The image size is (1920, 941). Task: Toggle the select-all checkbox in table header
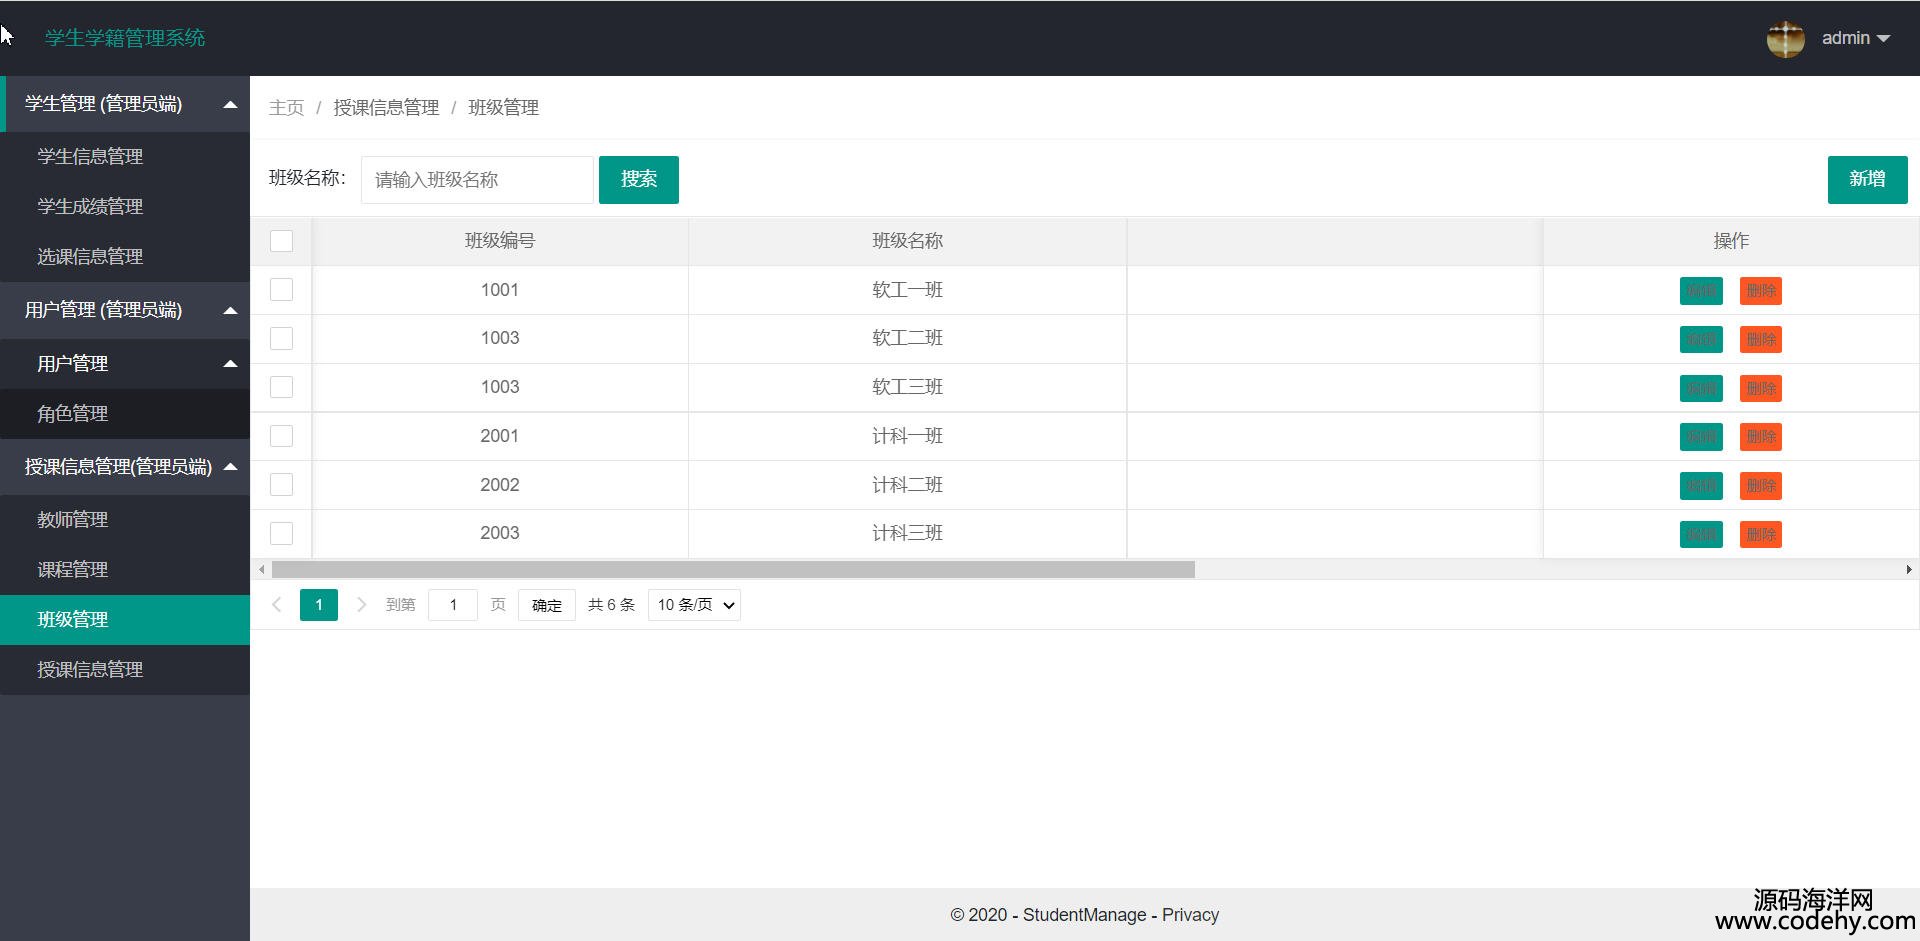coord(282,241)
